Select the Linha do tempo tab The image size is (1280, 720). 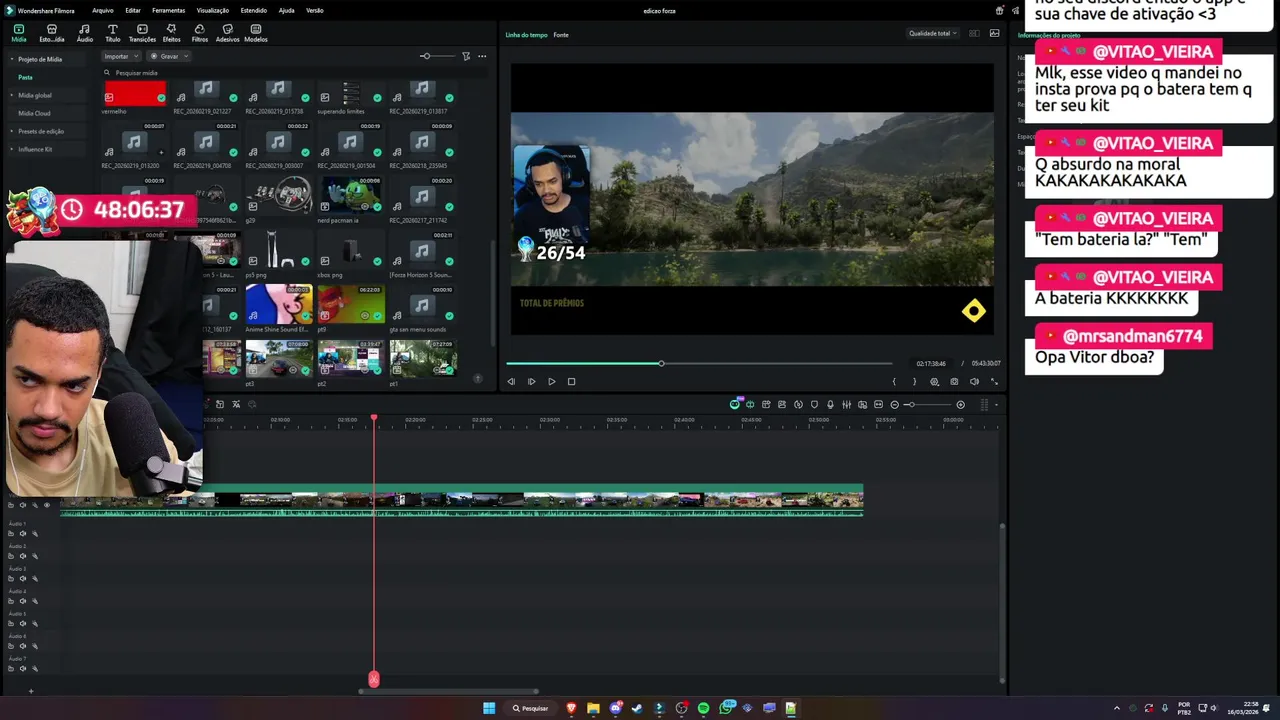(x=526, y=35)
